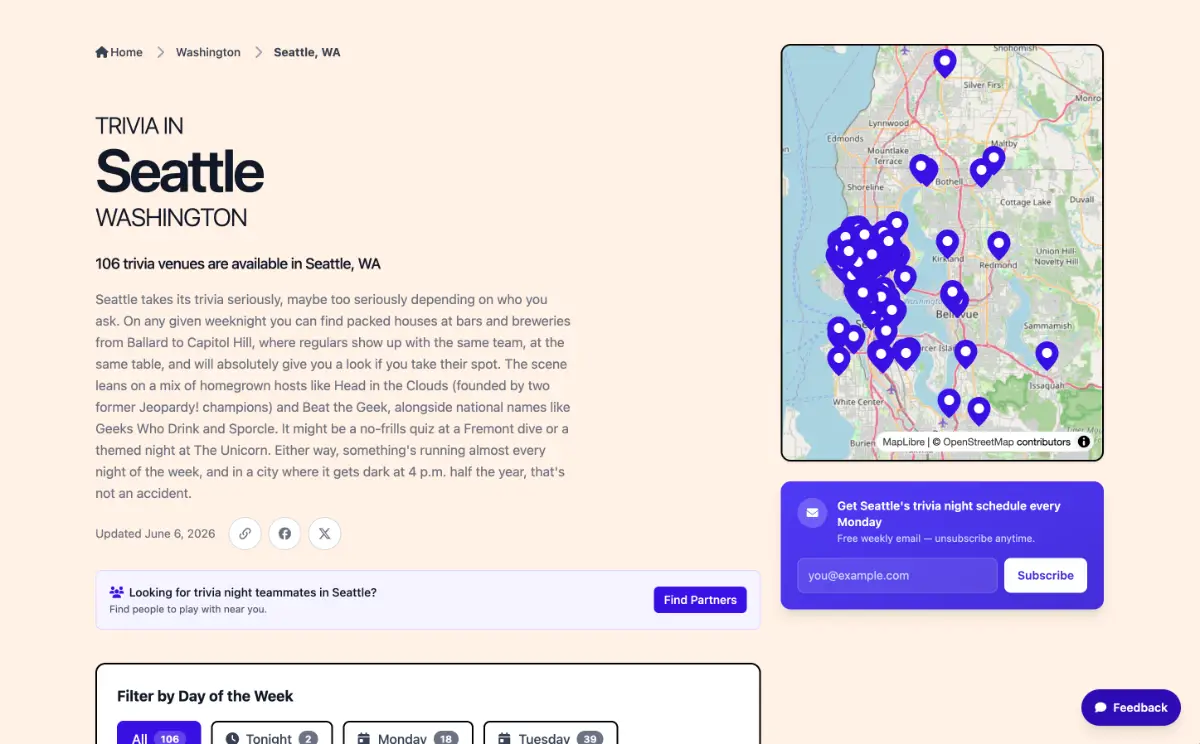The height and width of the screenshot is (744, 1200).
Task: Select the All day filter
Action: click(159, 733)
